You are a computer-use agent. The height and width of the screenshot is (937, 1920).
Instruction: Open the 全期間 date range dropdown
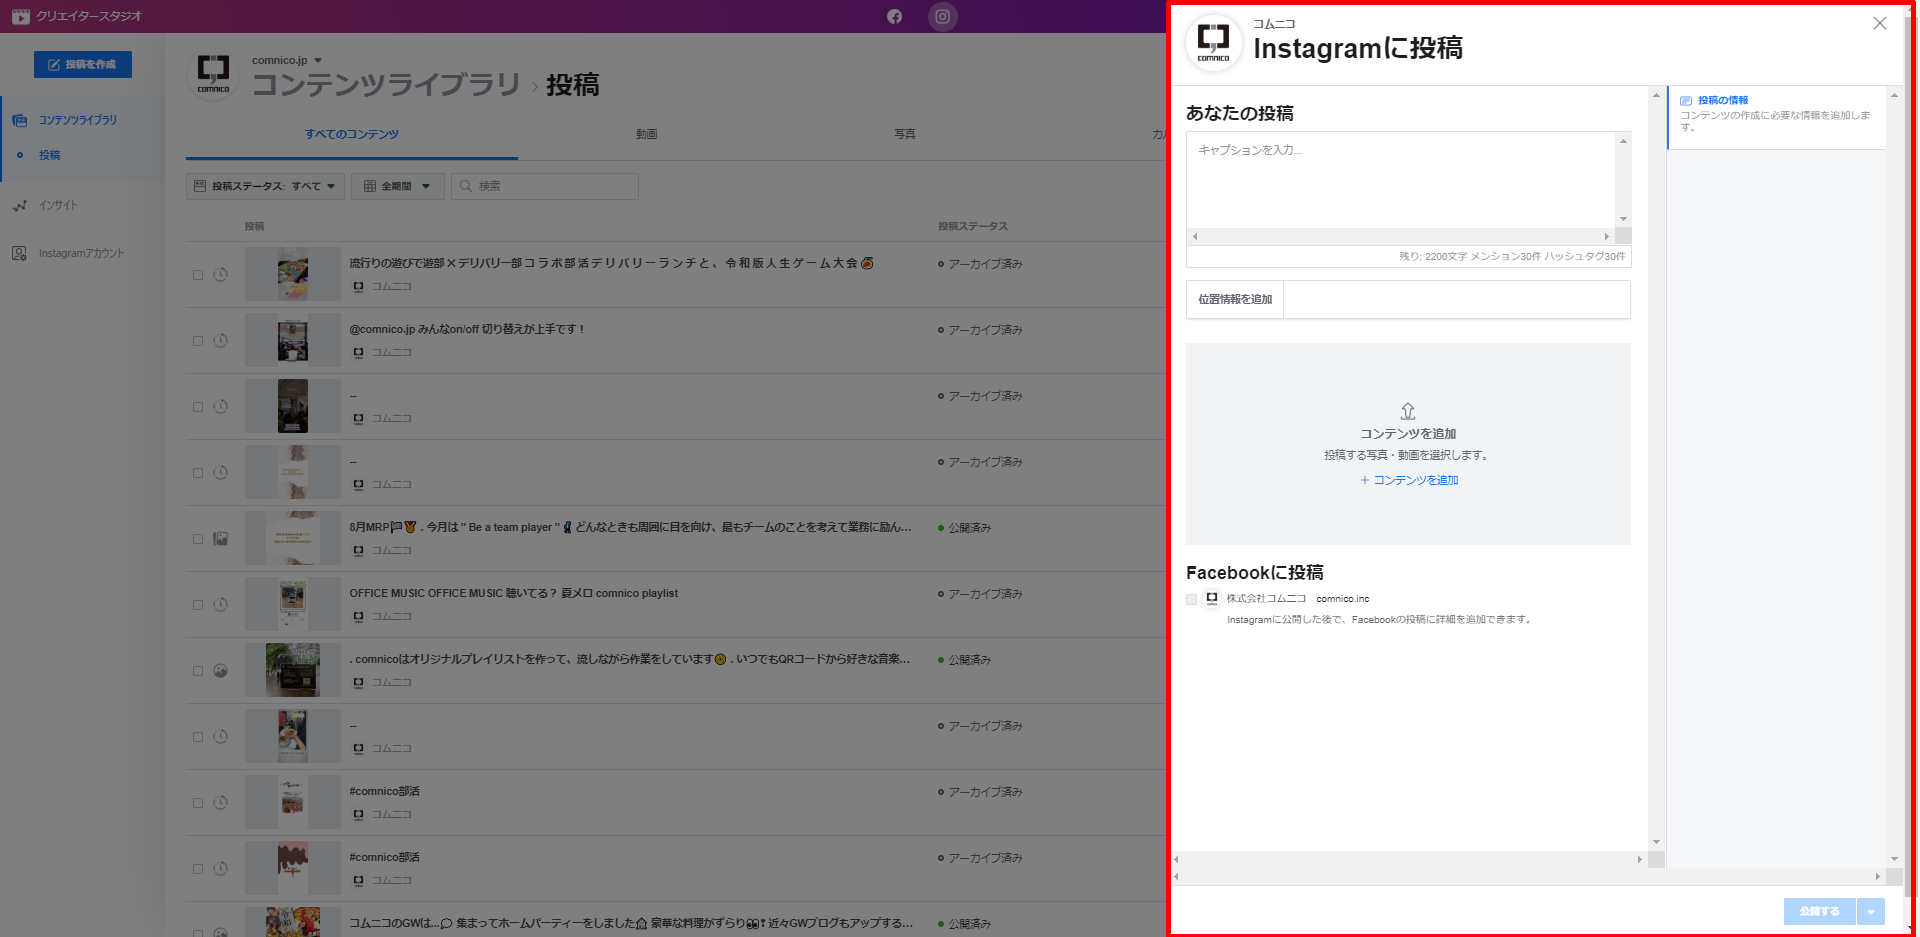pyautogui.click(x=397, y=186)
